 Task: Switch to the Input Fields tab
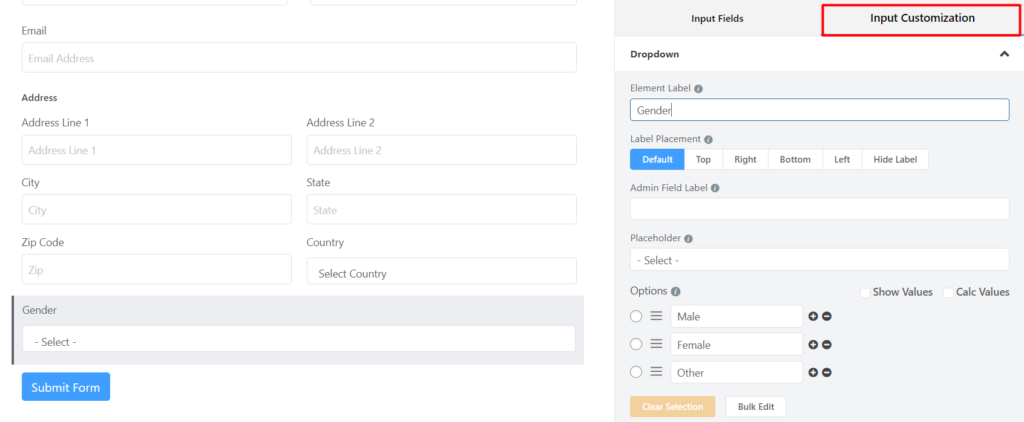tap(717, 18)
